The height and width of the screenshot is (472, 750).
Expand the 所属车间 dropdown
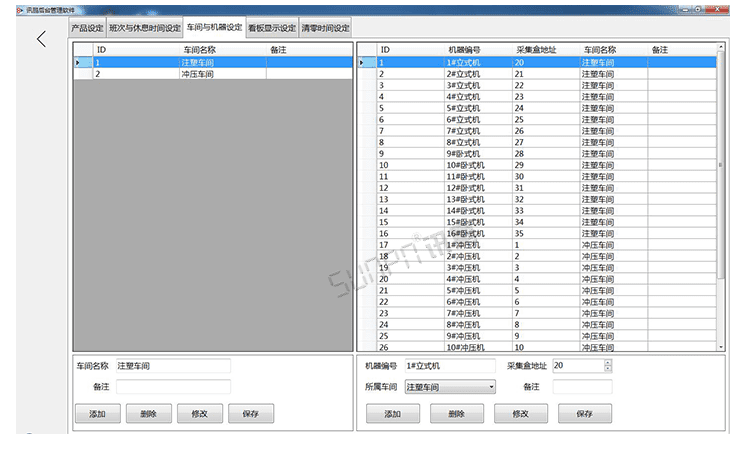point(491,387)
